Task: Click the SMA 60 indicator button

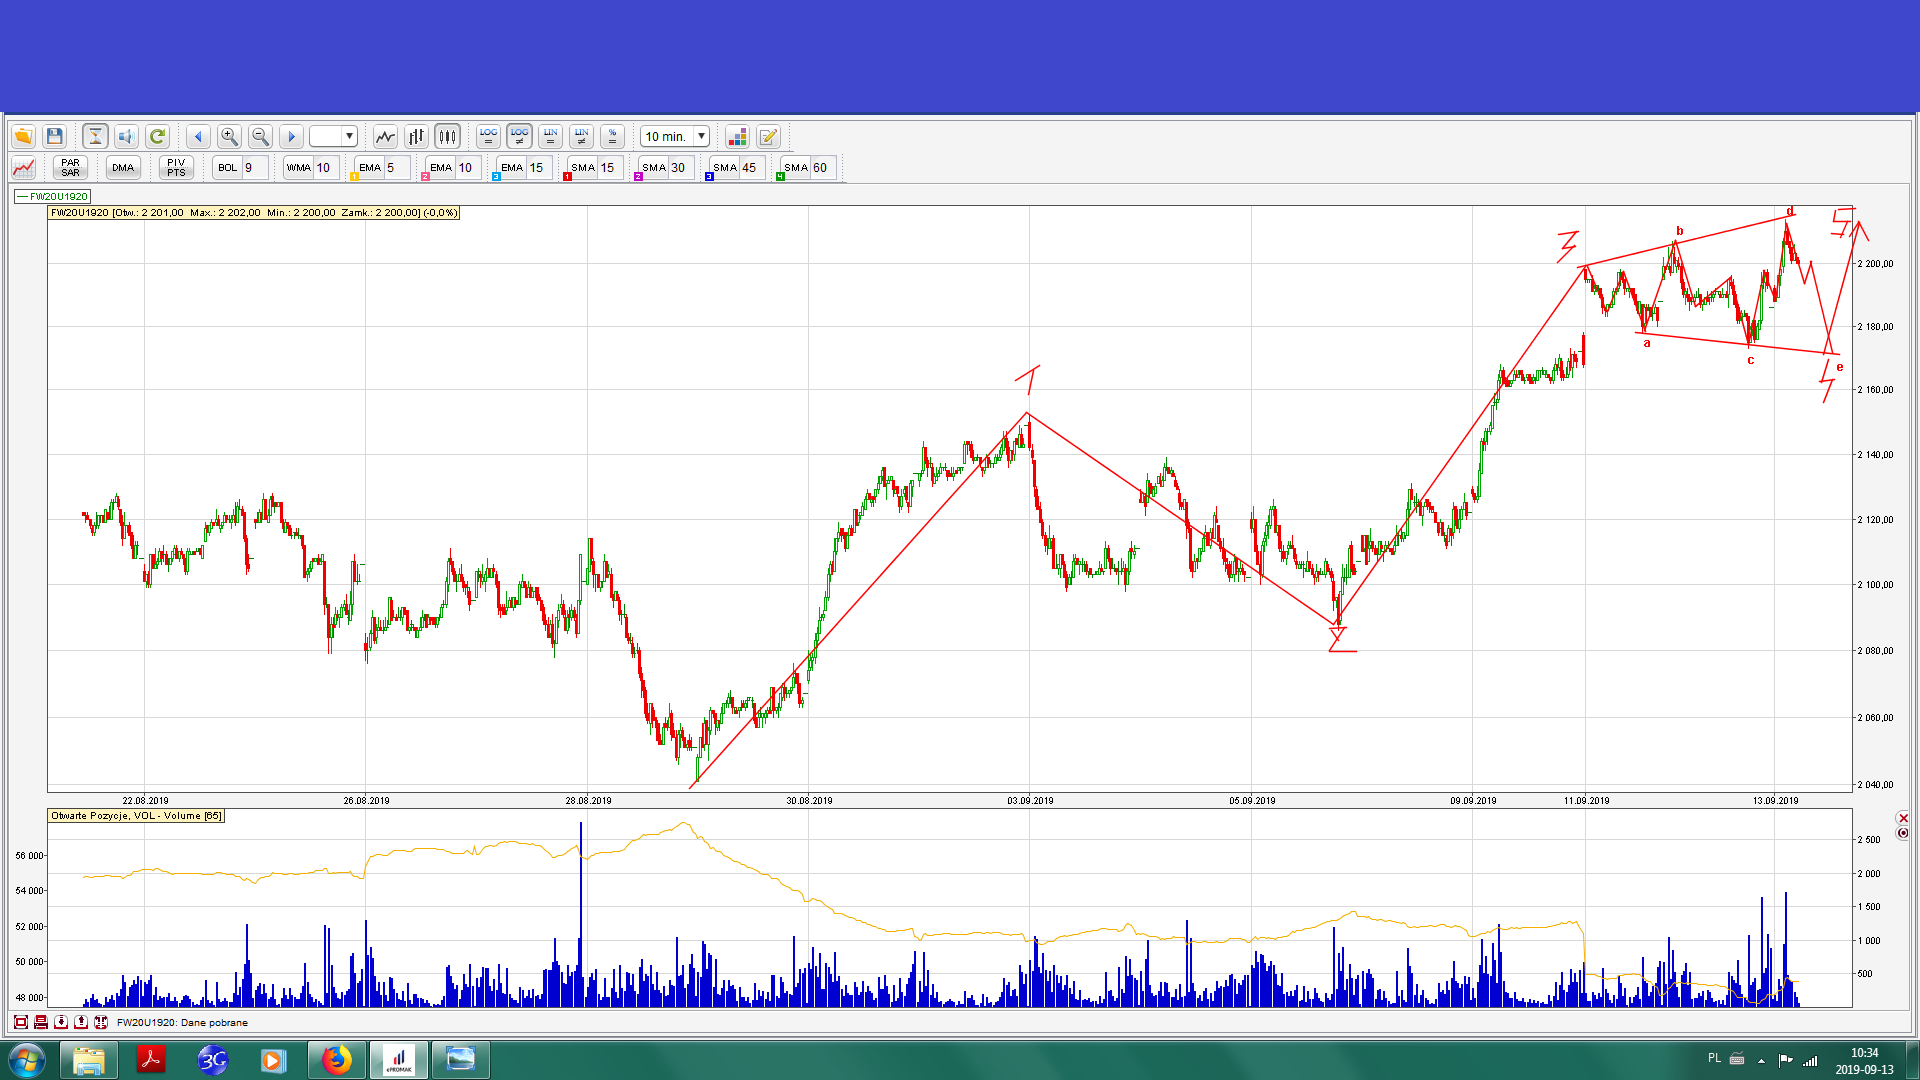Action: coord(796,168)
